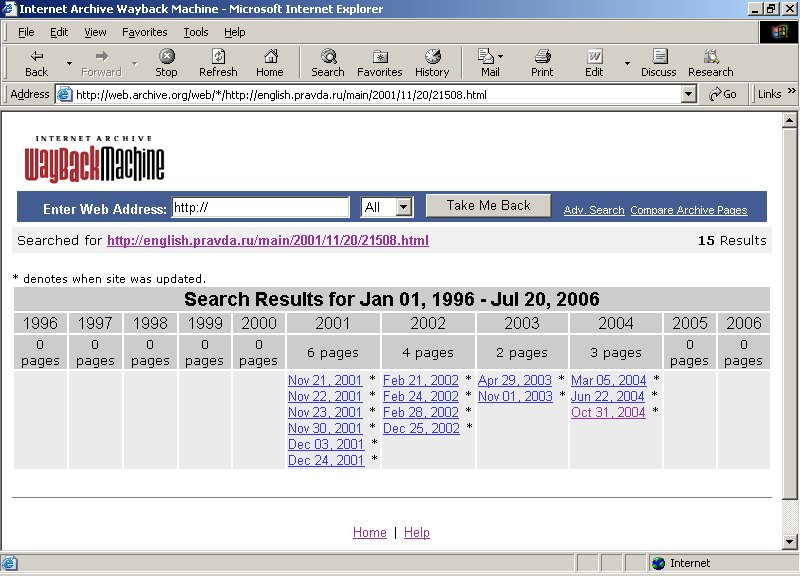Image resolution: width=800 pixels, height=576 pixels.
Task: Click the Wayback Machine logo
Action: click(x=94, y=160)
